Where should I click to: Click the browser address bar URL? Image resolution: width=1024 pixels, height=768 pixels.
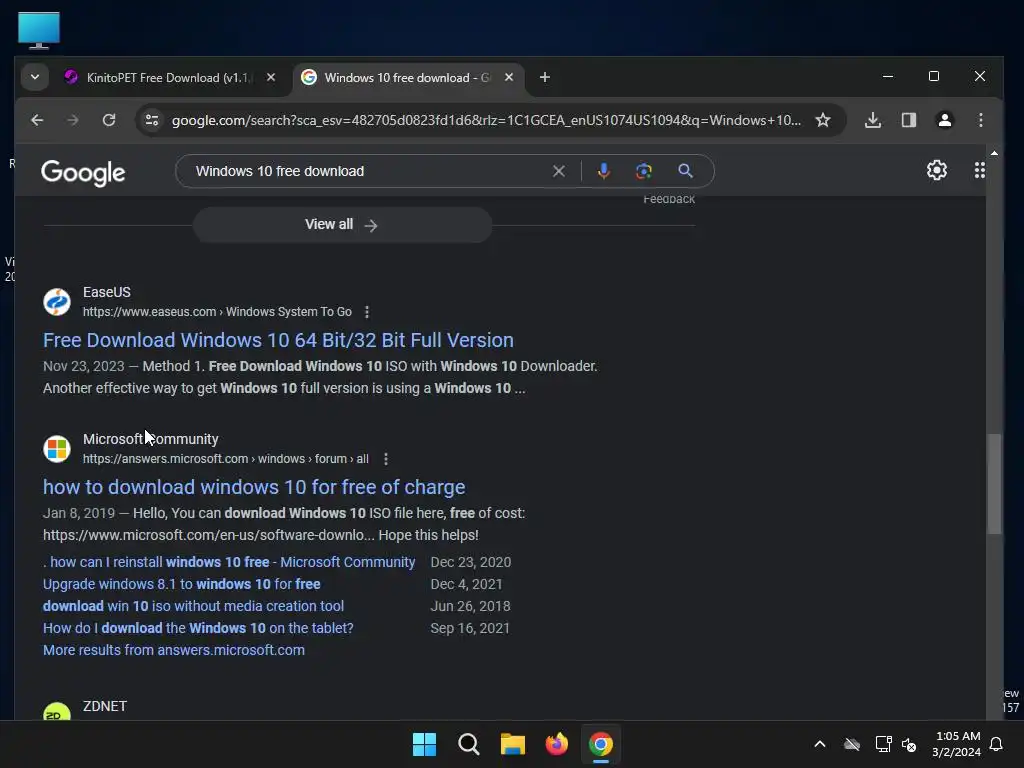[486, 120]
